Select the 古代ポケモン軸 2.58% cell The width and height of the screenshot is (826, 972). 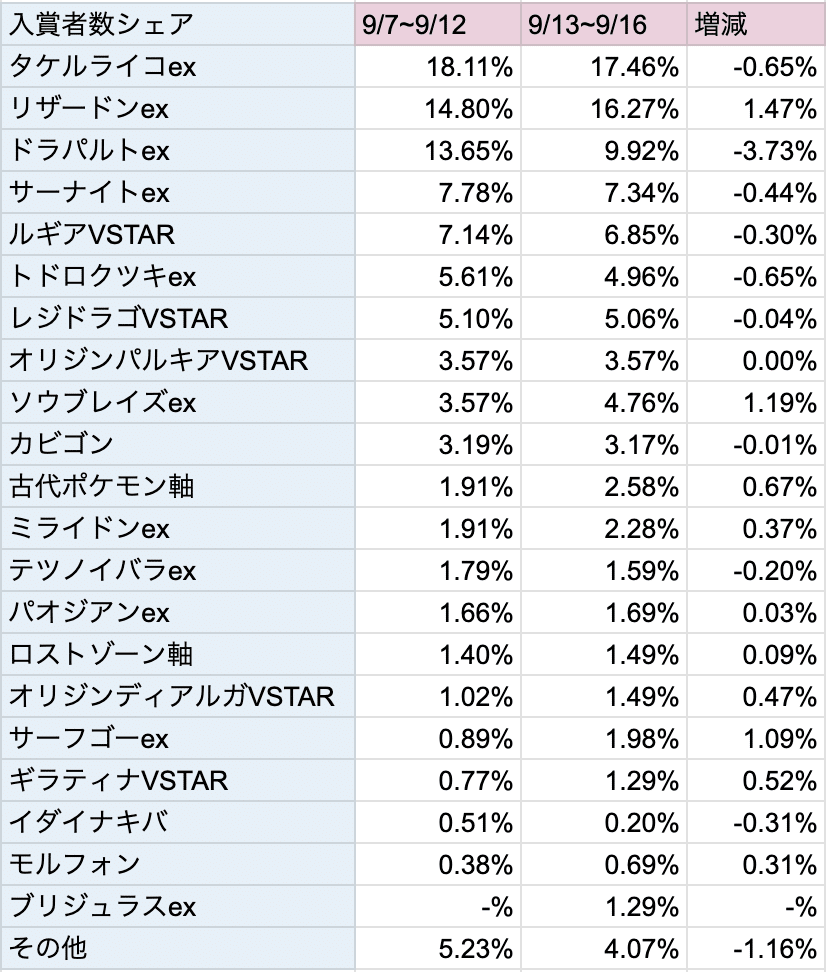604,487
